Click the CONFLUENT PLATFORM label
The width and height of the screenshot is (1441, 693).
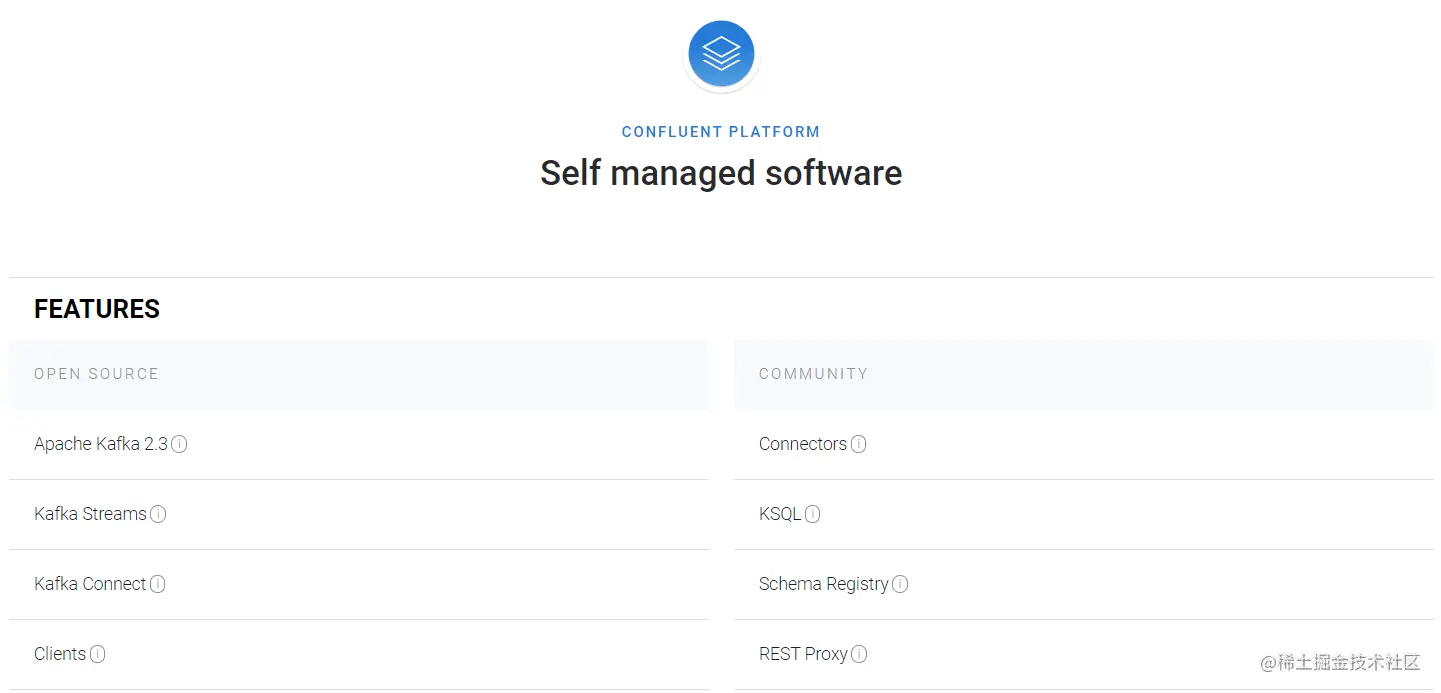click(721, 132)
